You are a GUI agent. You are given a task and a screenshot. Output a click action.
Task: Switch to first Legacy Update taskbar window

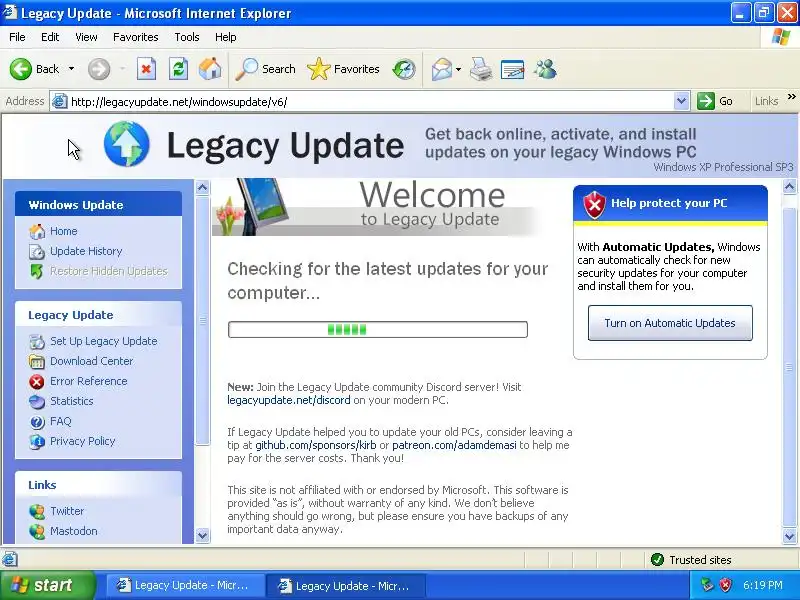click(184, 585)
